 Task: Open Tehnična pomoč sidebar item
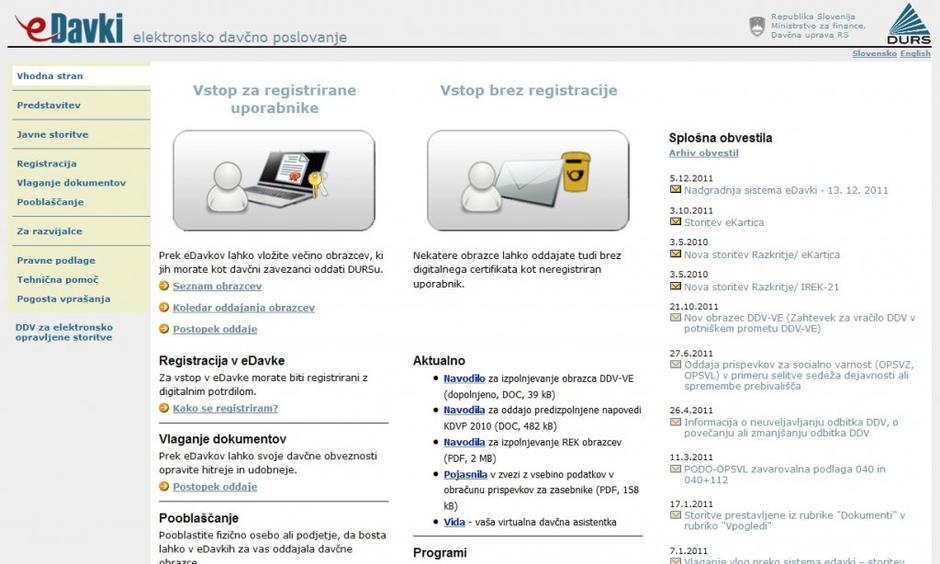[58, 280]
